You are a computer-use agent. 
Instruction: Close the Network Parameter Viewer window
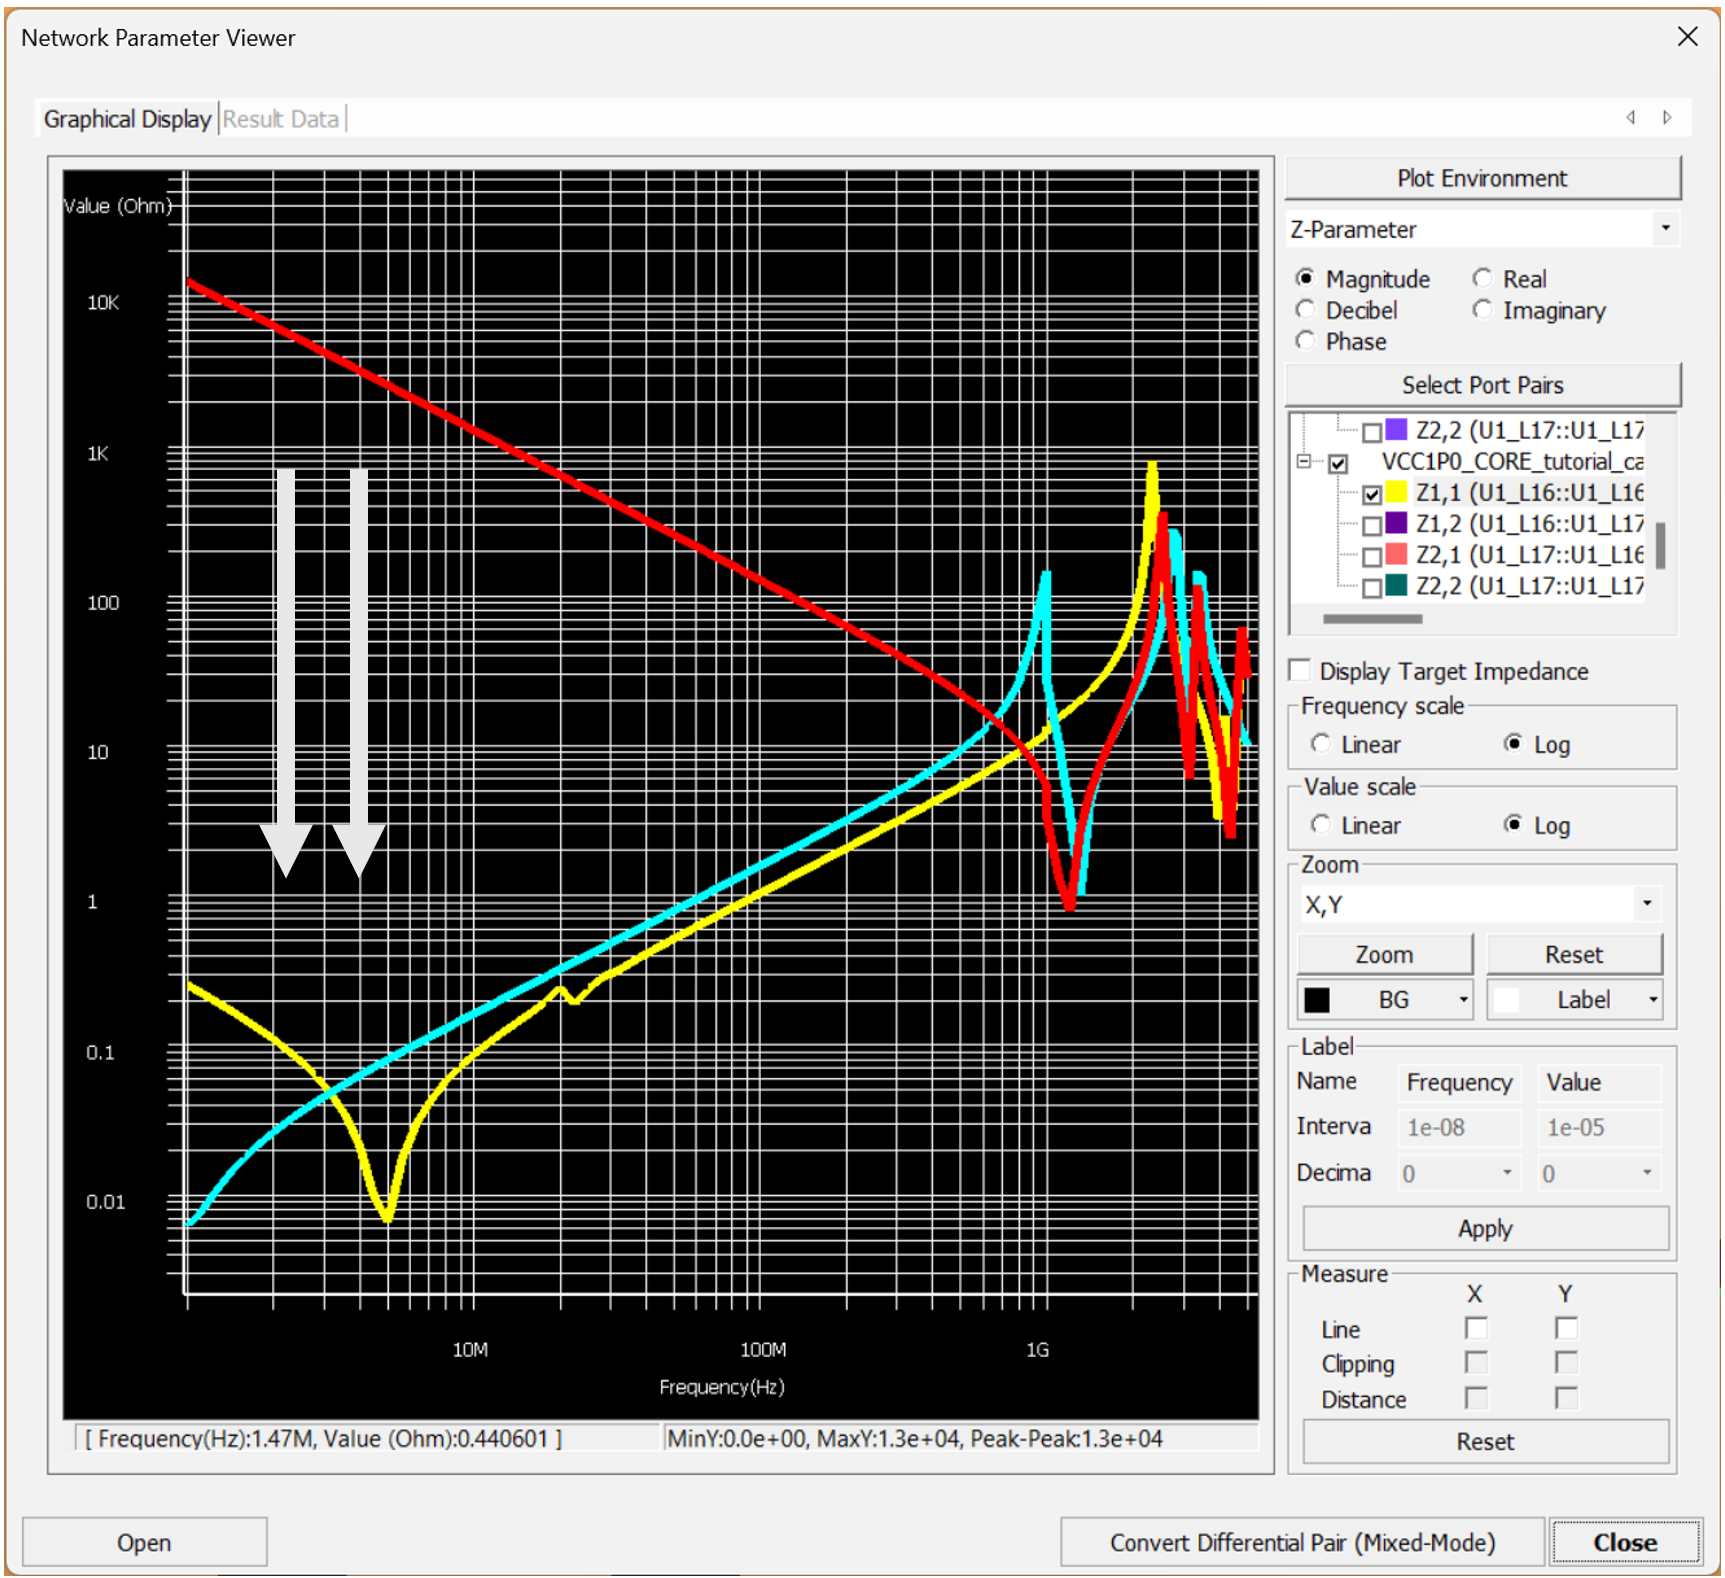point(1687,37)
